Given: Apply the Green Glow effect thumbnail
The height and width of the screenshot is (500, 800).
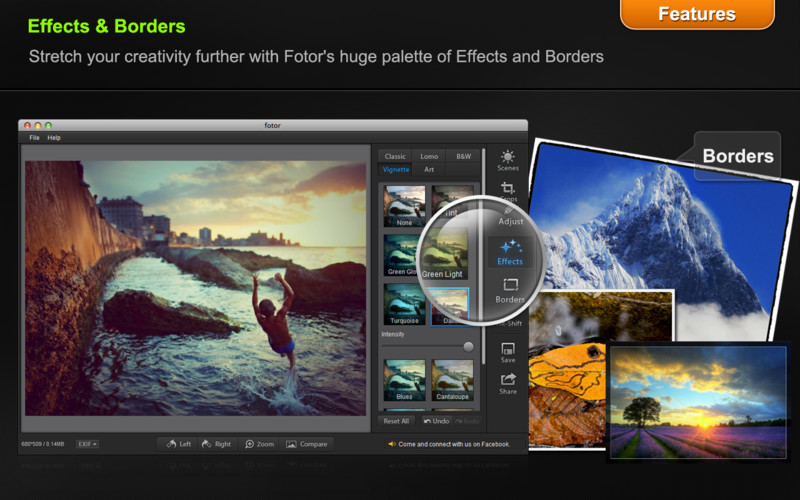Looking at the screenshot, I should (x=402, y=256).
